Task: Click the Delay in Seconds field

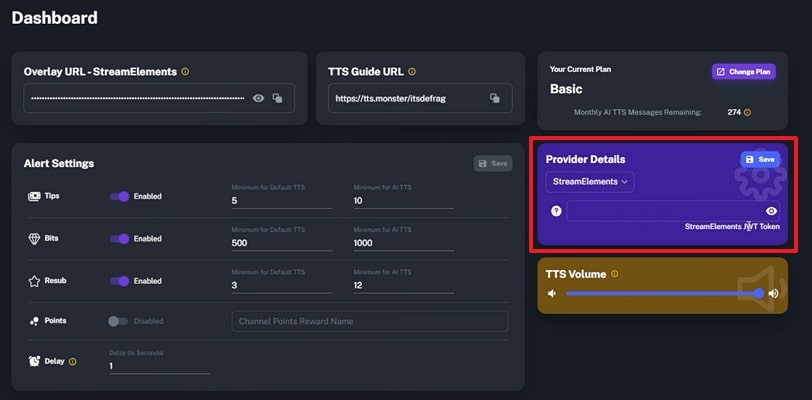Action: 160,366
